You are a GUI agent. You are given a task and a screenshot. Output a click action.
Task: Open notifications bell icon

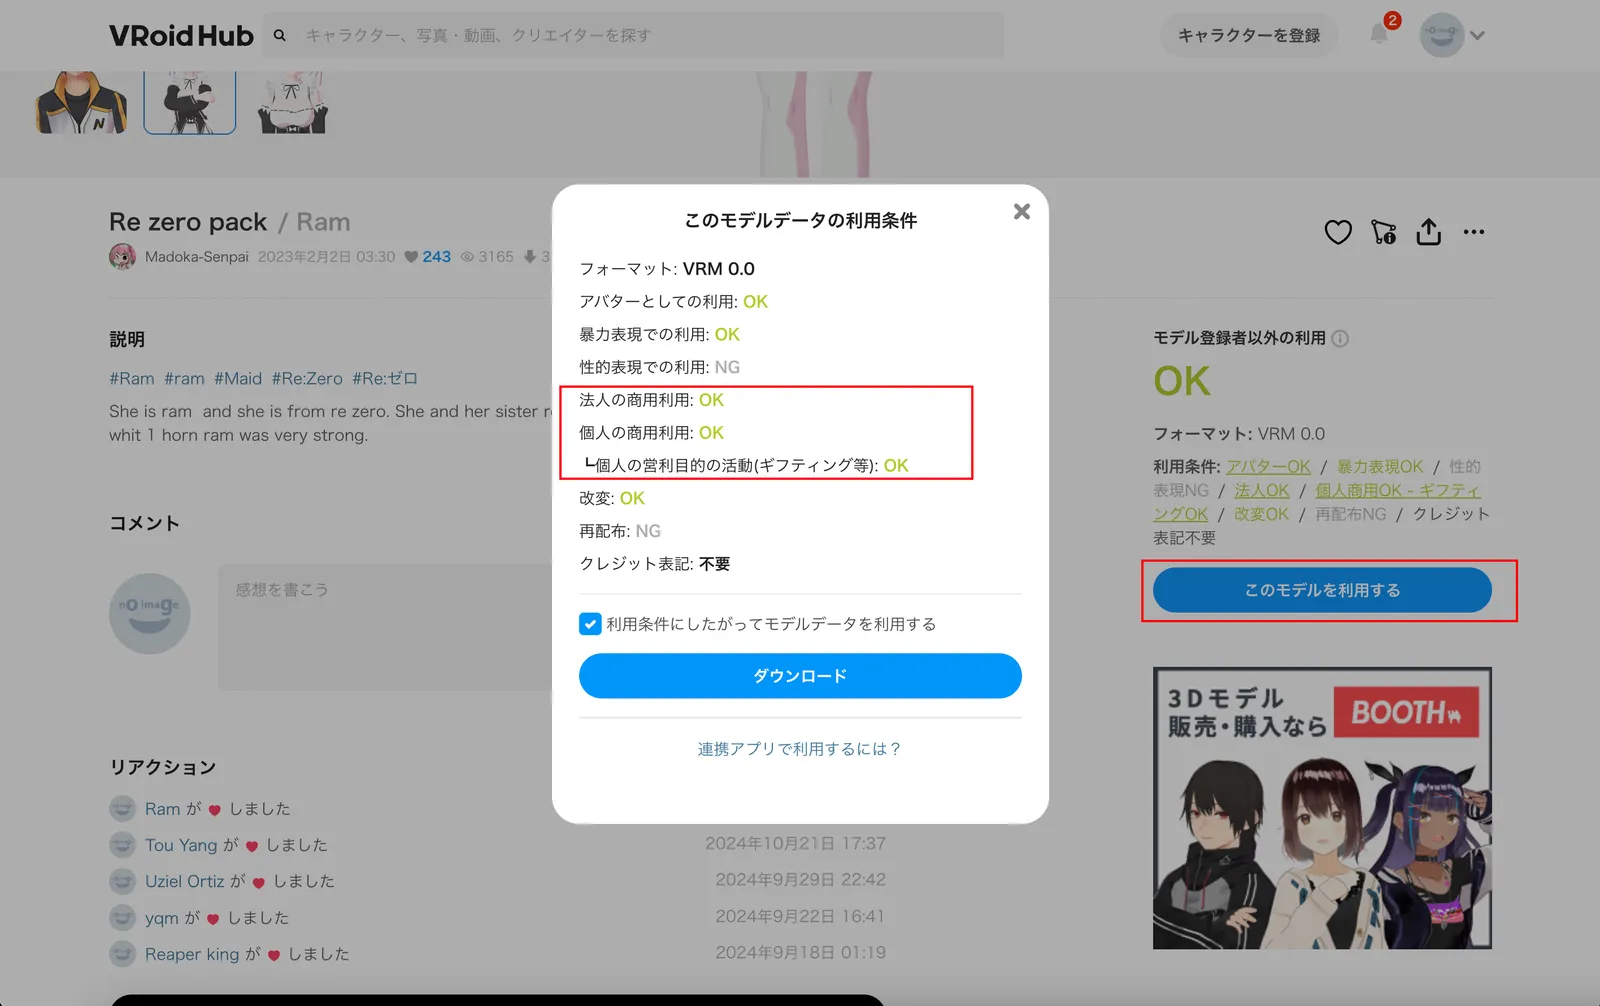pos(1379,34)
